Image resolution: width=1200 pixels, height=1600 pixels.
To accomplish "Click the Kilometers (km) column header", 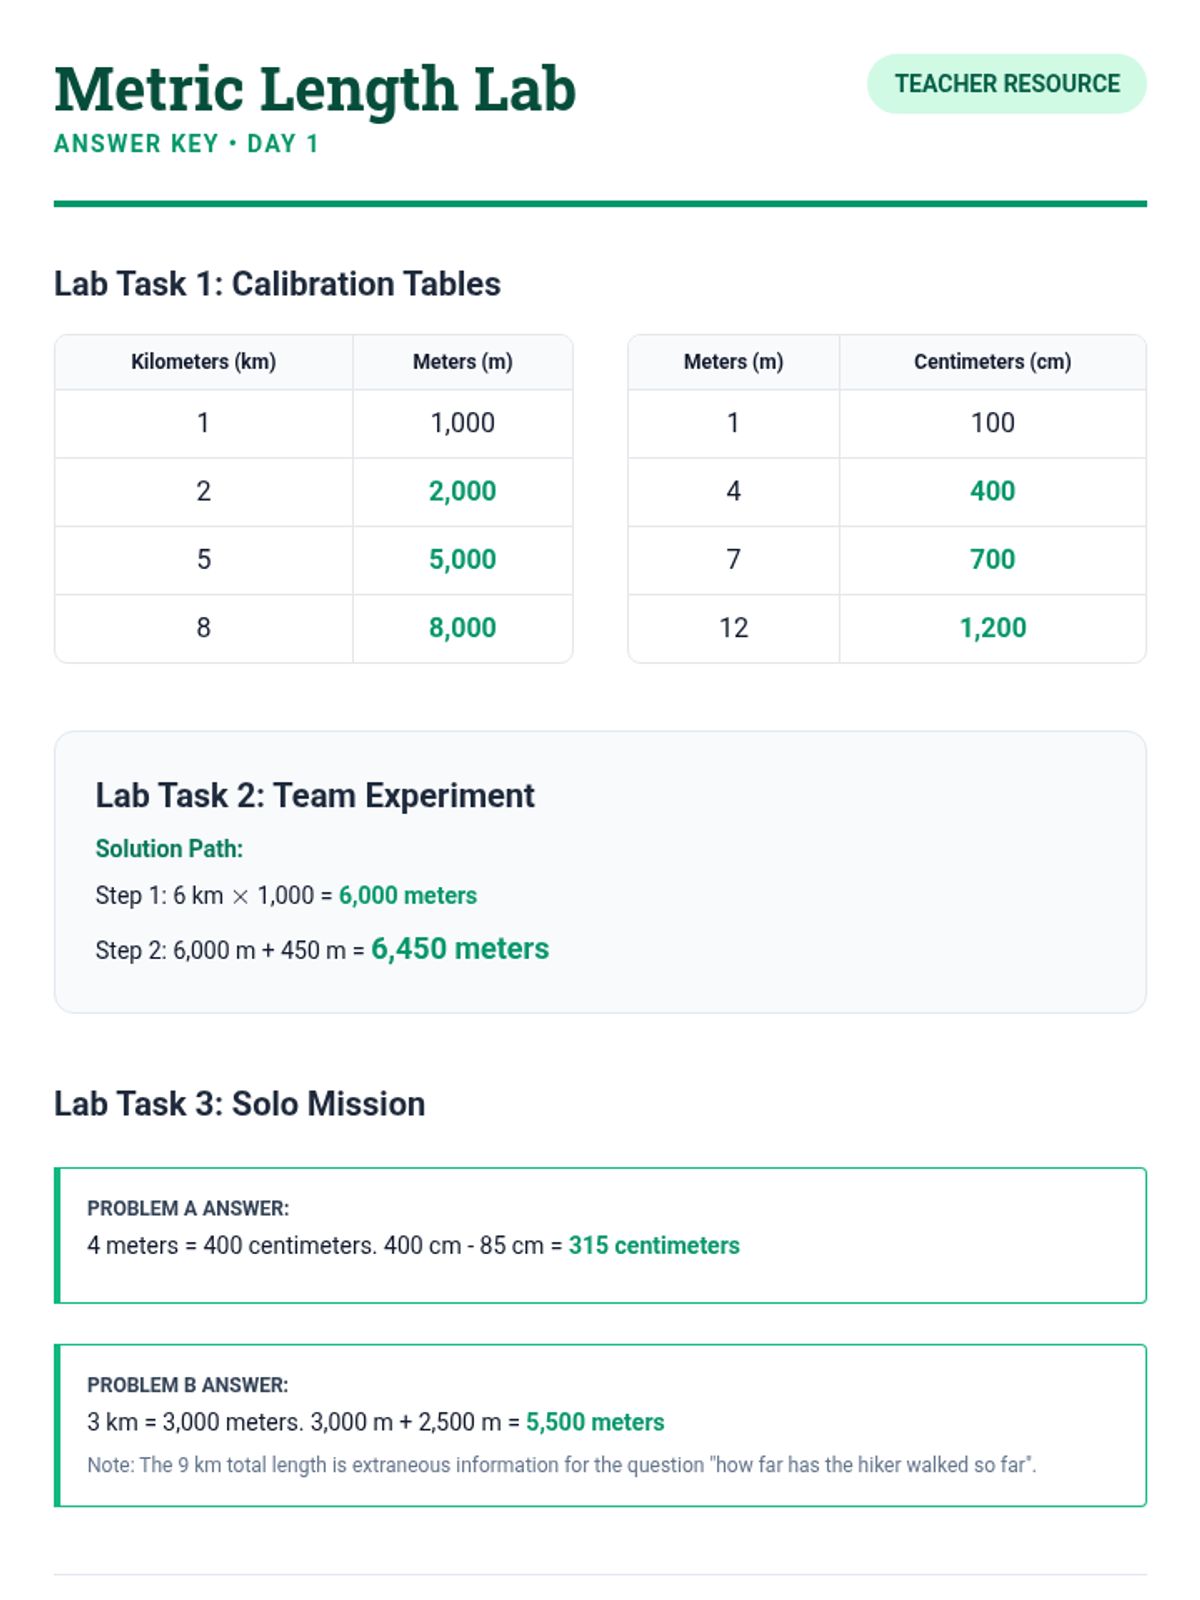I will [x=203, y=362].
